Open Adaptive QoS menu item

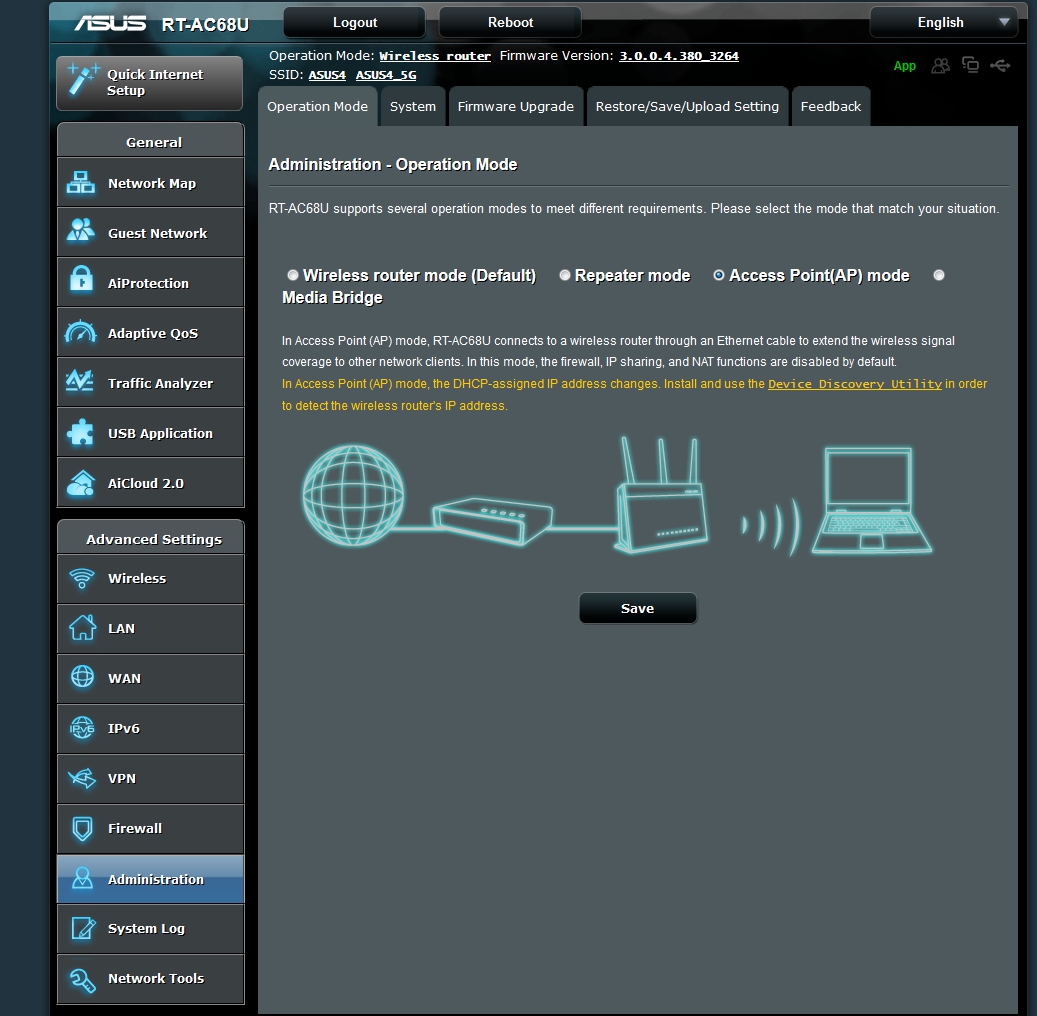click(x=151, y=333)
